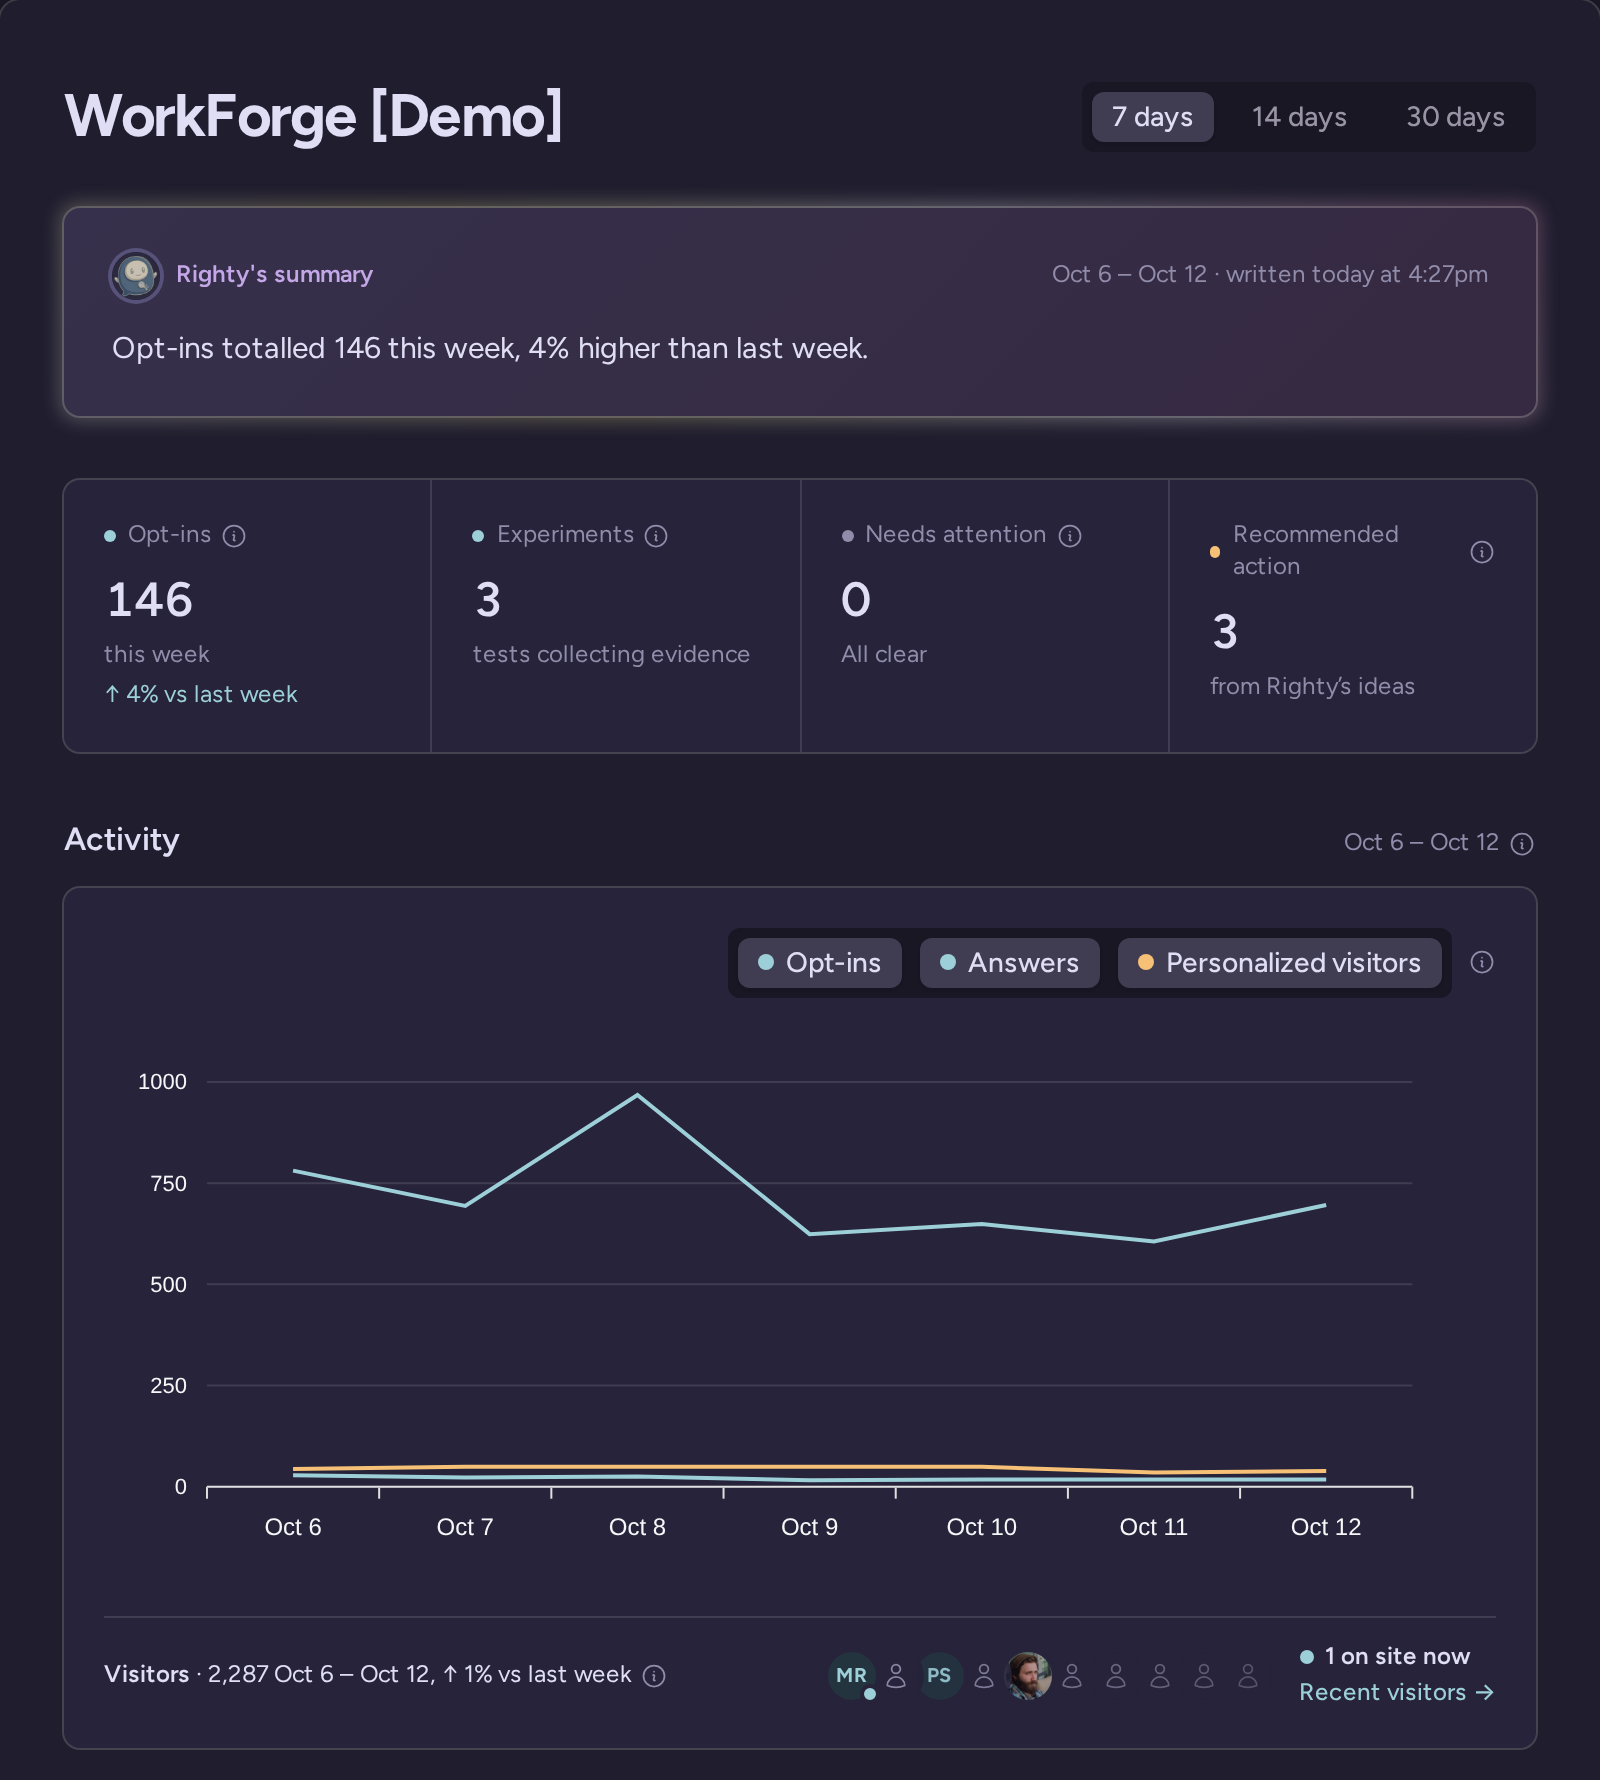Switch to the 7 days range
The image size is (1600, 1780).
(x=1152, y=117)
